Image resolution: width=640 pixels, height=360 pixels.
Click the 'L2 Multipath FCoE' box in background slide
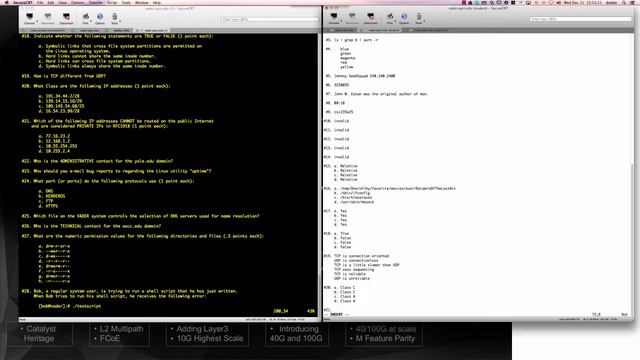pos(119,333)
